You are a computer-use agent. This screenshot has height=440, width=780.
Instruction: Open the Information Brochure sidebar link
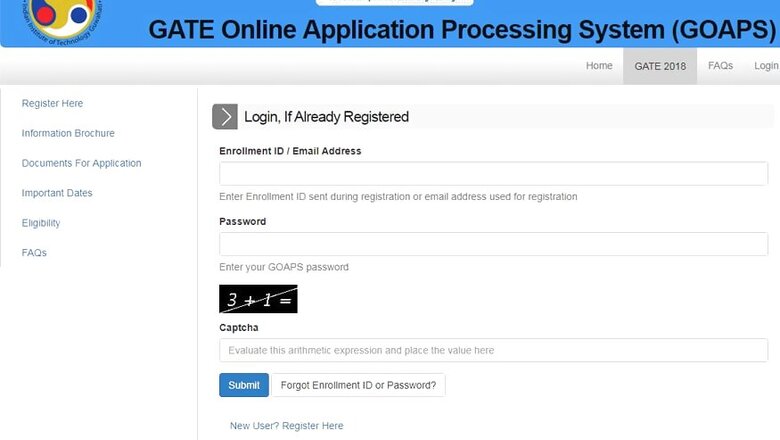point(68,133)
